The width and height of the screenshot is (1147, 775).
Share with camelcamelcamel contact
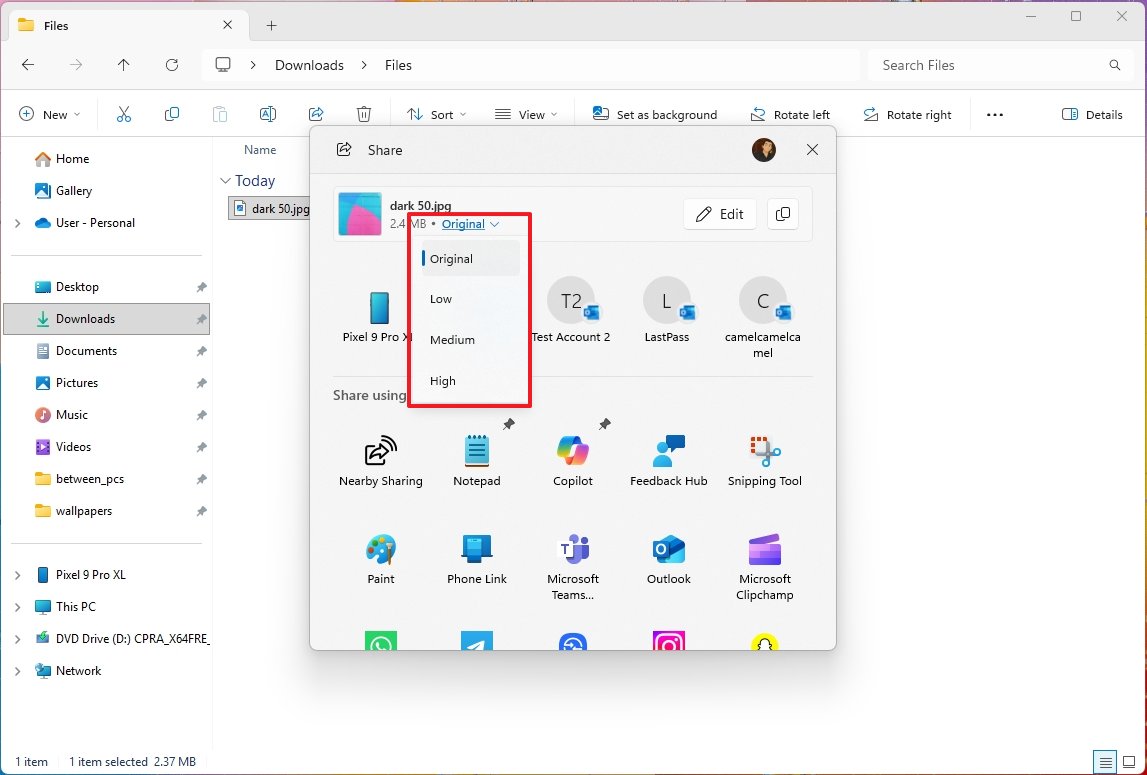[x=763, y=318]
